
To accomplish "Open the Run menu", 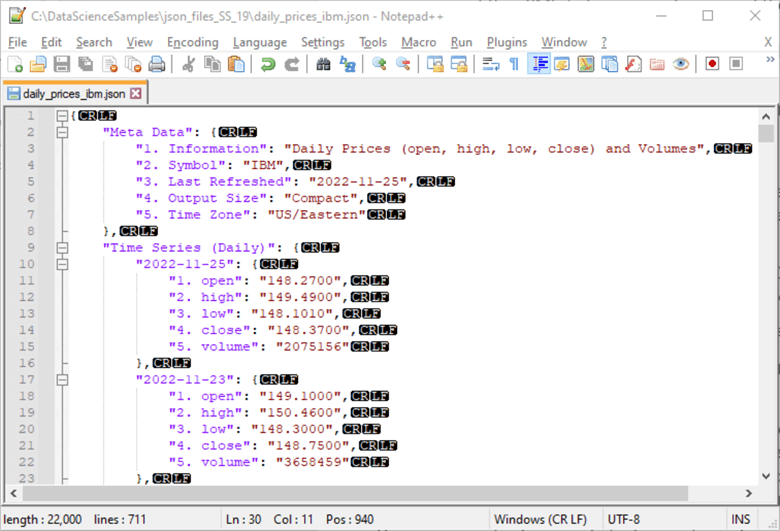I will [462, 43].
